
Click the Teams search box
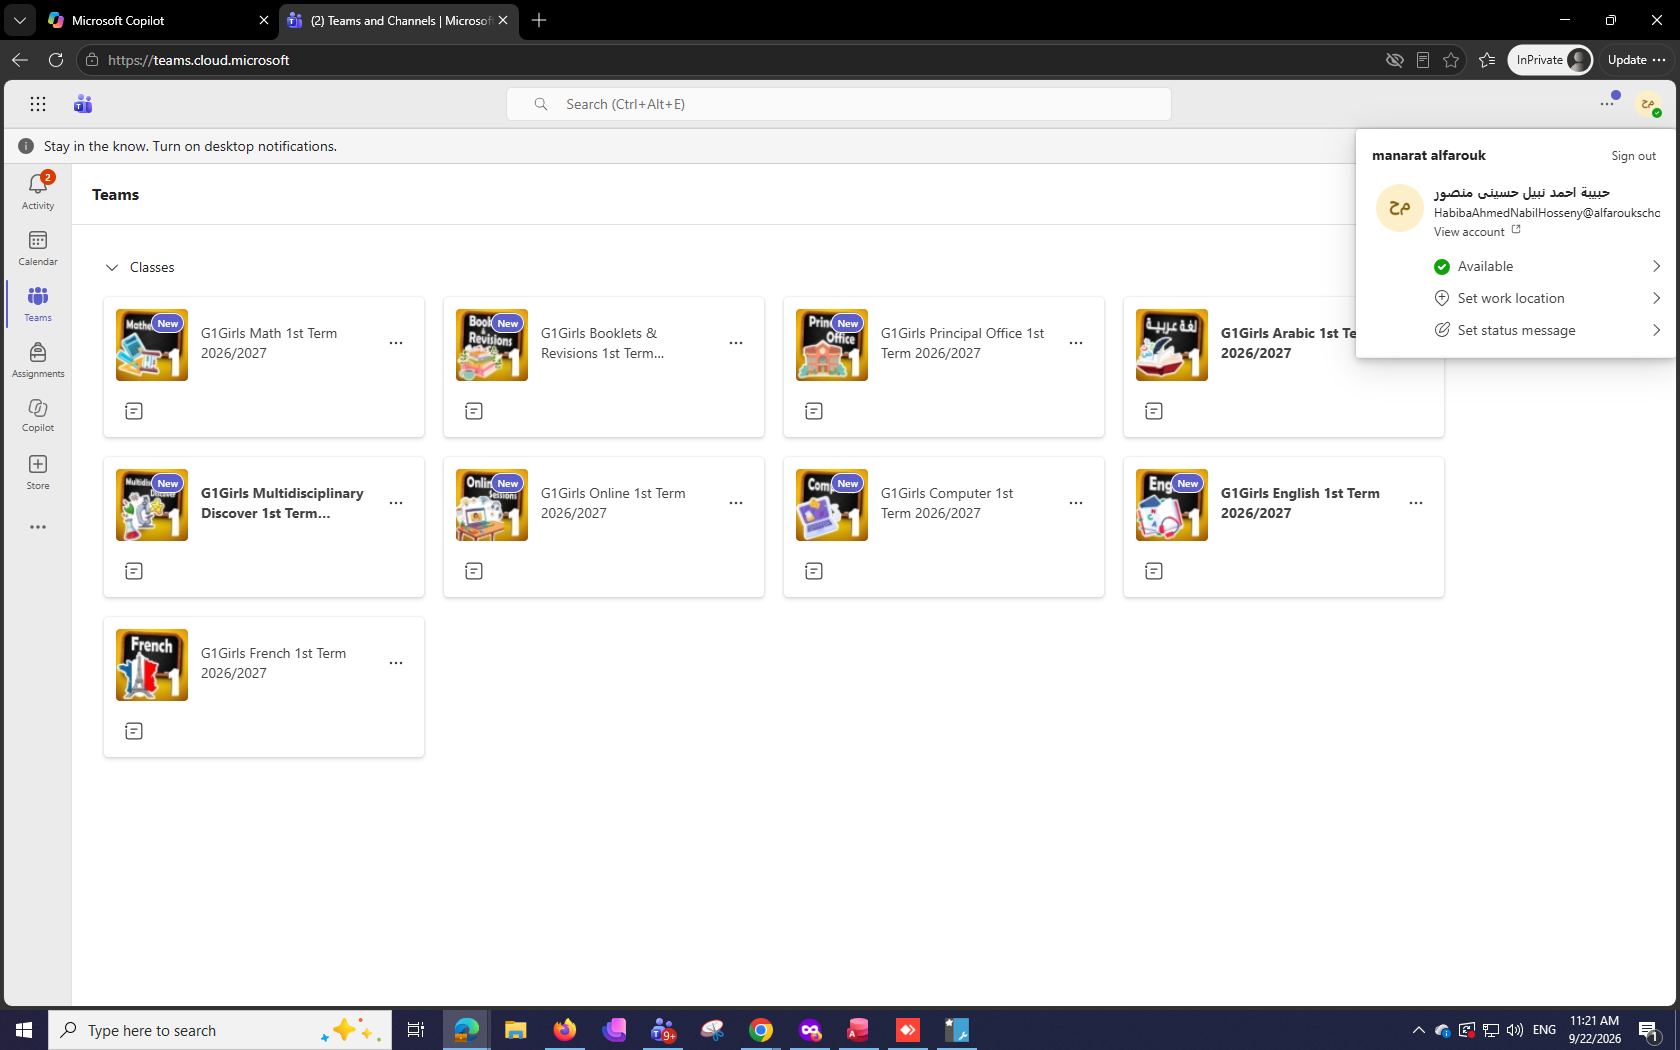(839, 104)
